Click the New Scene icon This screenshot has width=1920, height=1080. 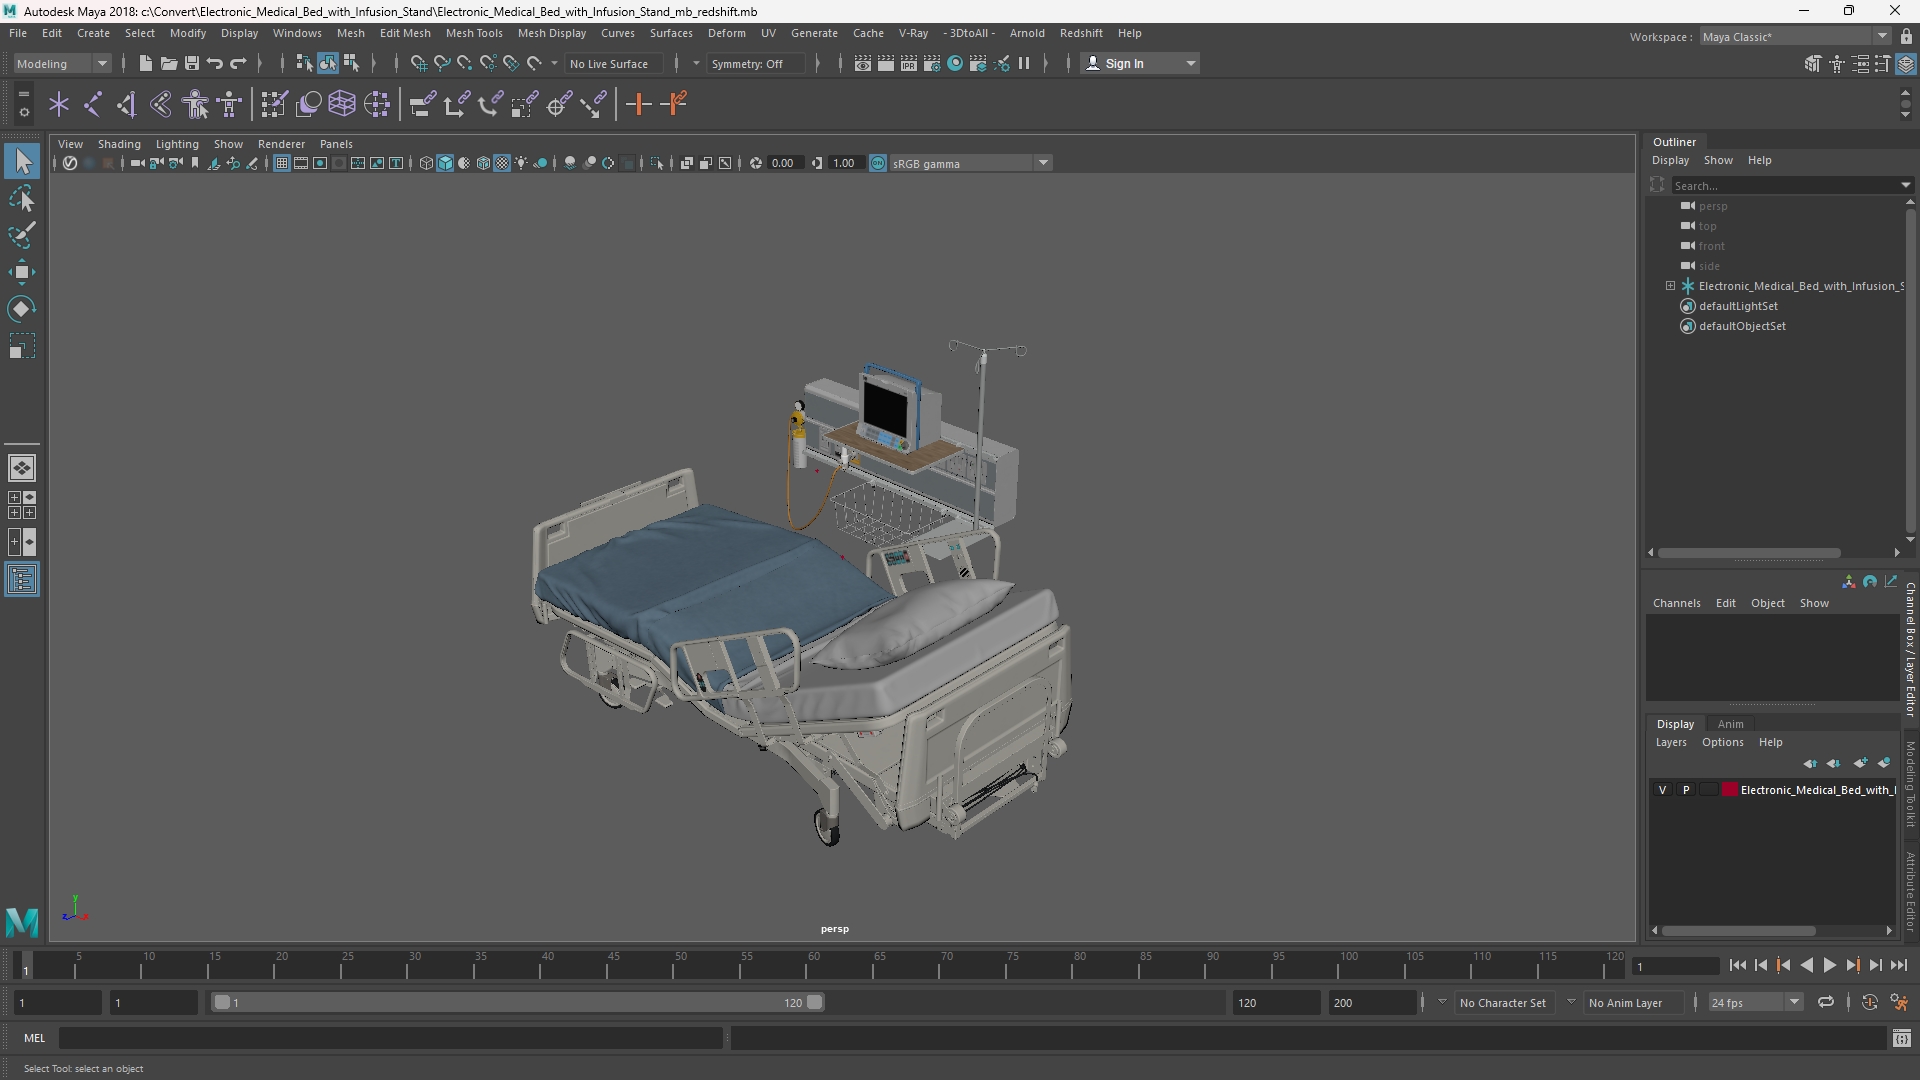pyautogui.click(x=145, y=63)
